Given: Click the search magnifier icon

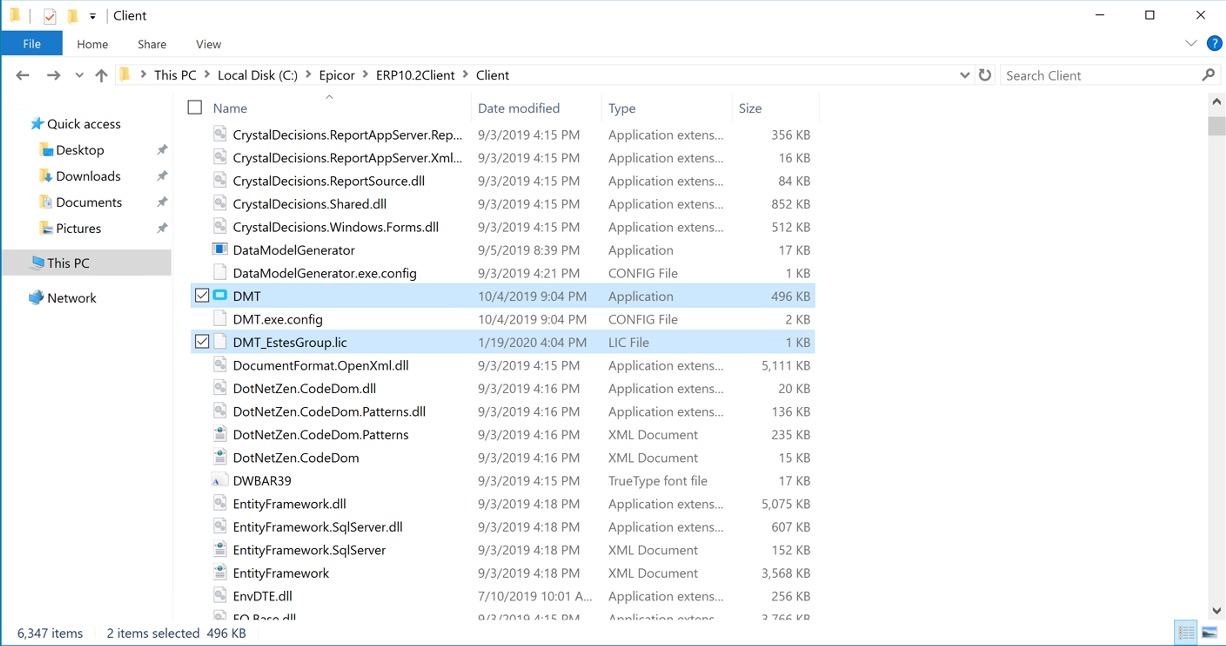Looking at the screenshot, I should click(x=1208, y=75).
